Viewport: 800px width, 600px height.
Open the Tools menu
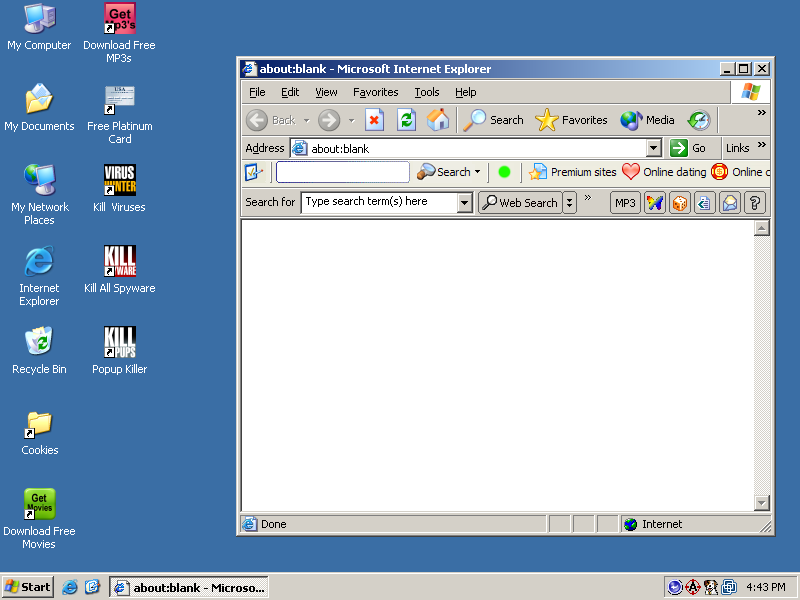[x=427, y=92]
